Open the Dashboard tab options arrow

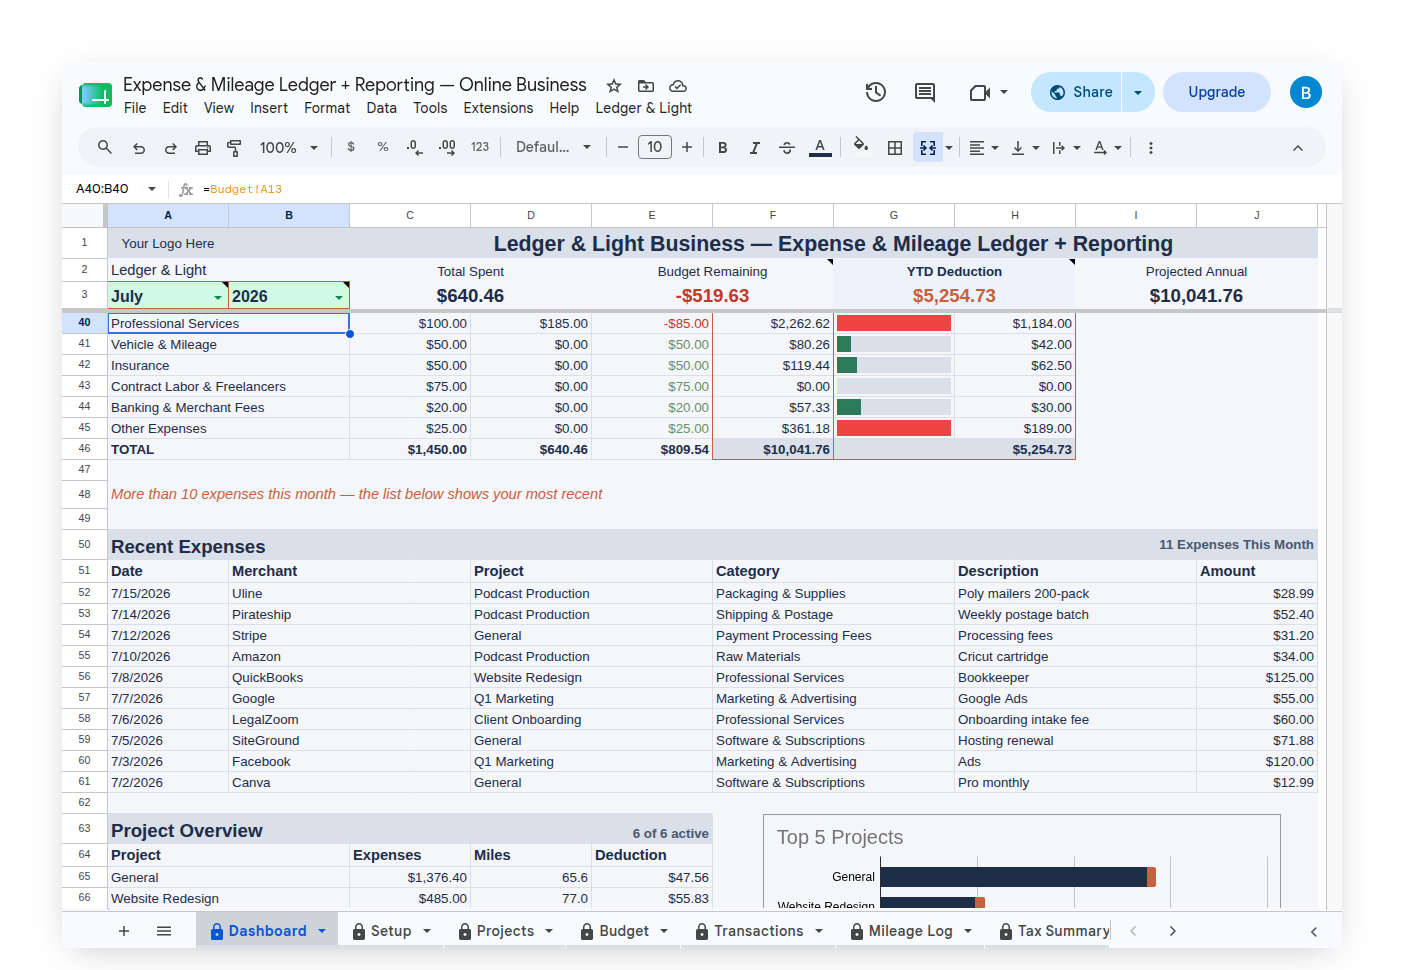click(322, 931)
